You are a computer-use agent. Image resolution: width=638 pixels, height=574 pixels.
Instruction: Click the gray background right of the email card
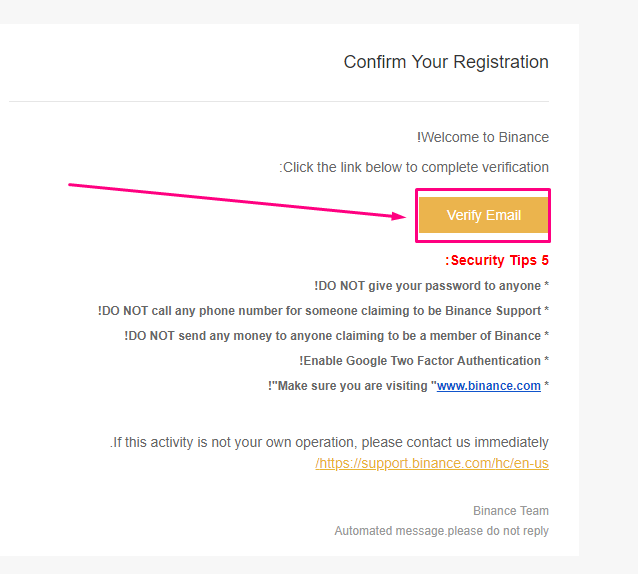pos(608,285)
